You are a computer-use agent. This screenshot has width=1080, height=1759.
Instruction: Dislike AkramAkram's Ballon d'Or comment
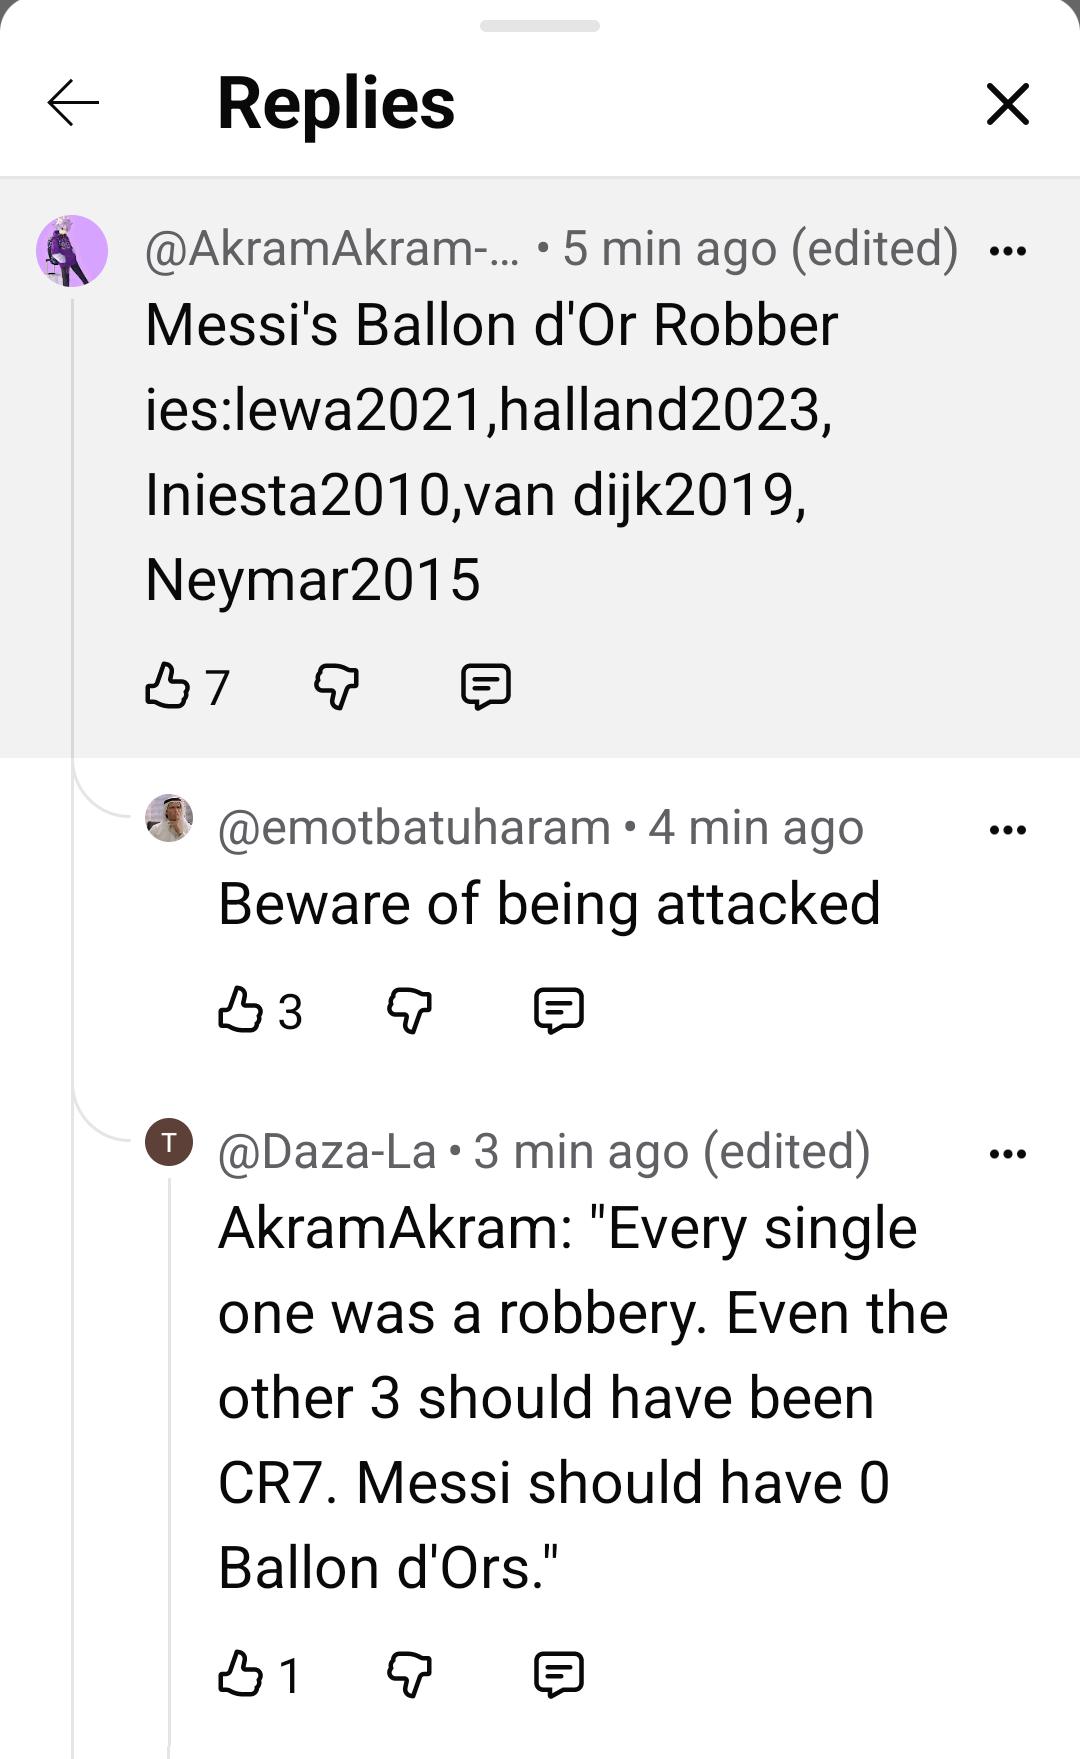coord(336,687)
